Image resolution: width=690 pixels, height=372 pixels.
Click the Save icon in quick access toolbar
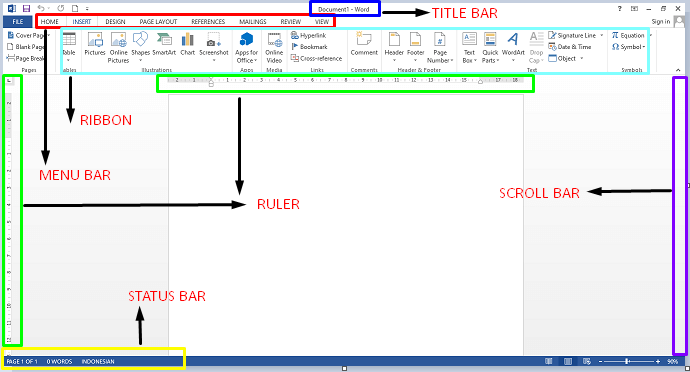tap(26, 8)
